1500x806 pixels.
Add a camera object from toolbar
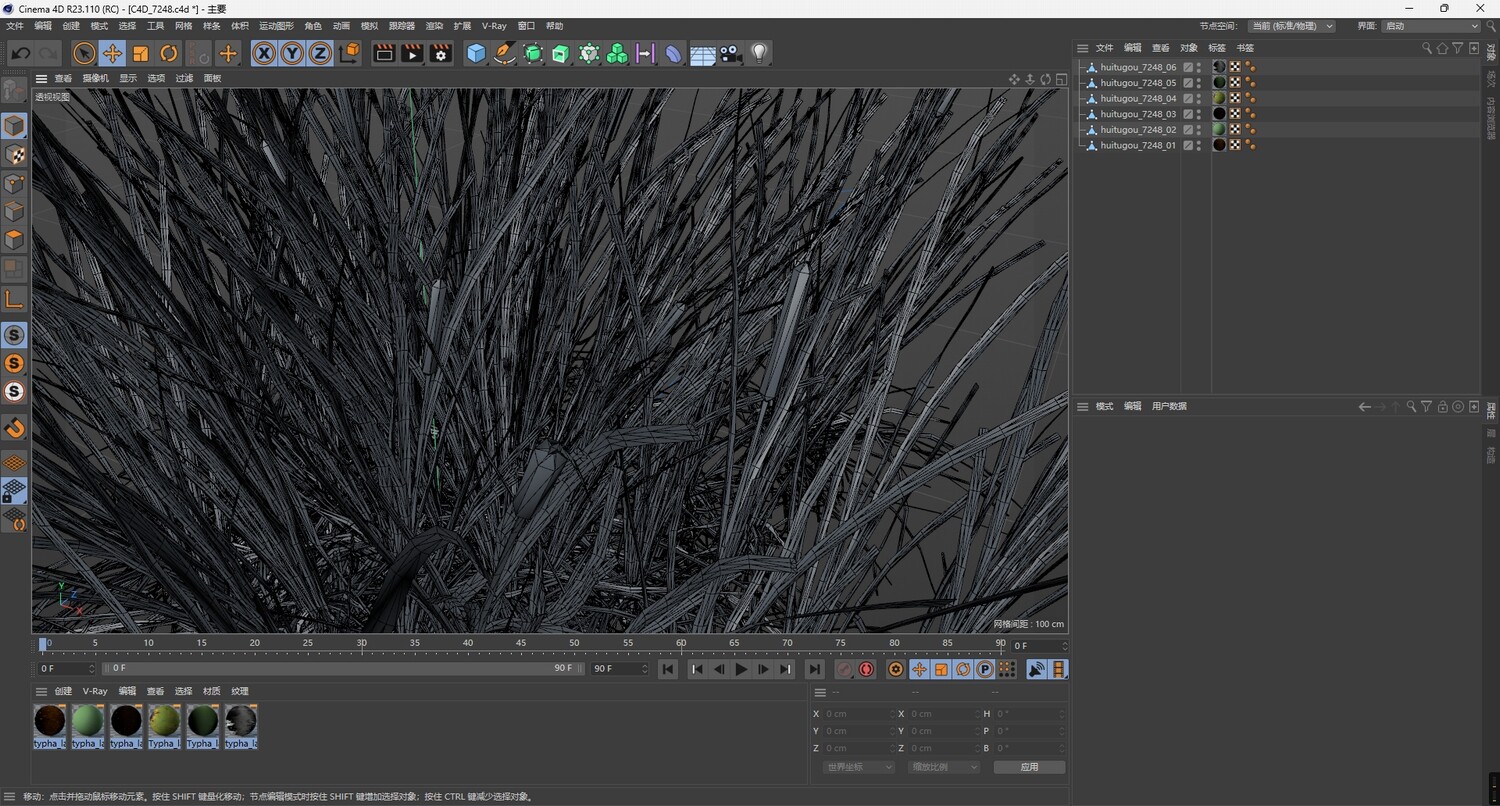[x=731, y=54]
